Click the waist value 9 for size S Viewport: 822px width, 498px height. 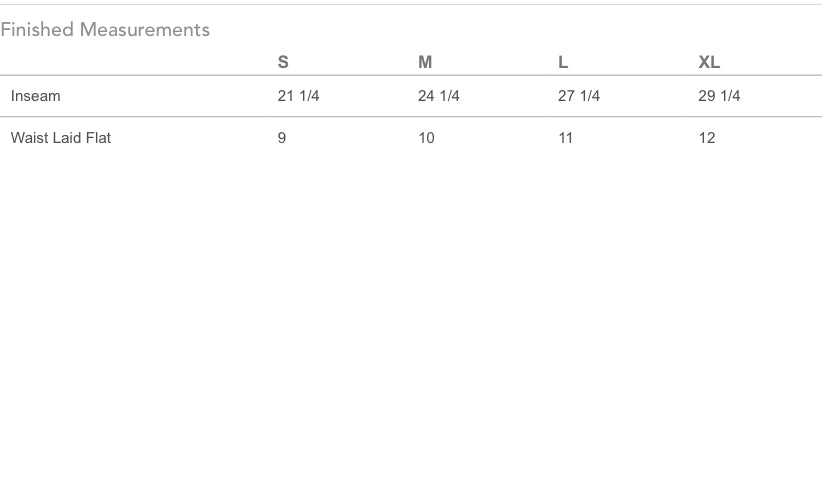[x=282, y=138]
